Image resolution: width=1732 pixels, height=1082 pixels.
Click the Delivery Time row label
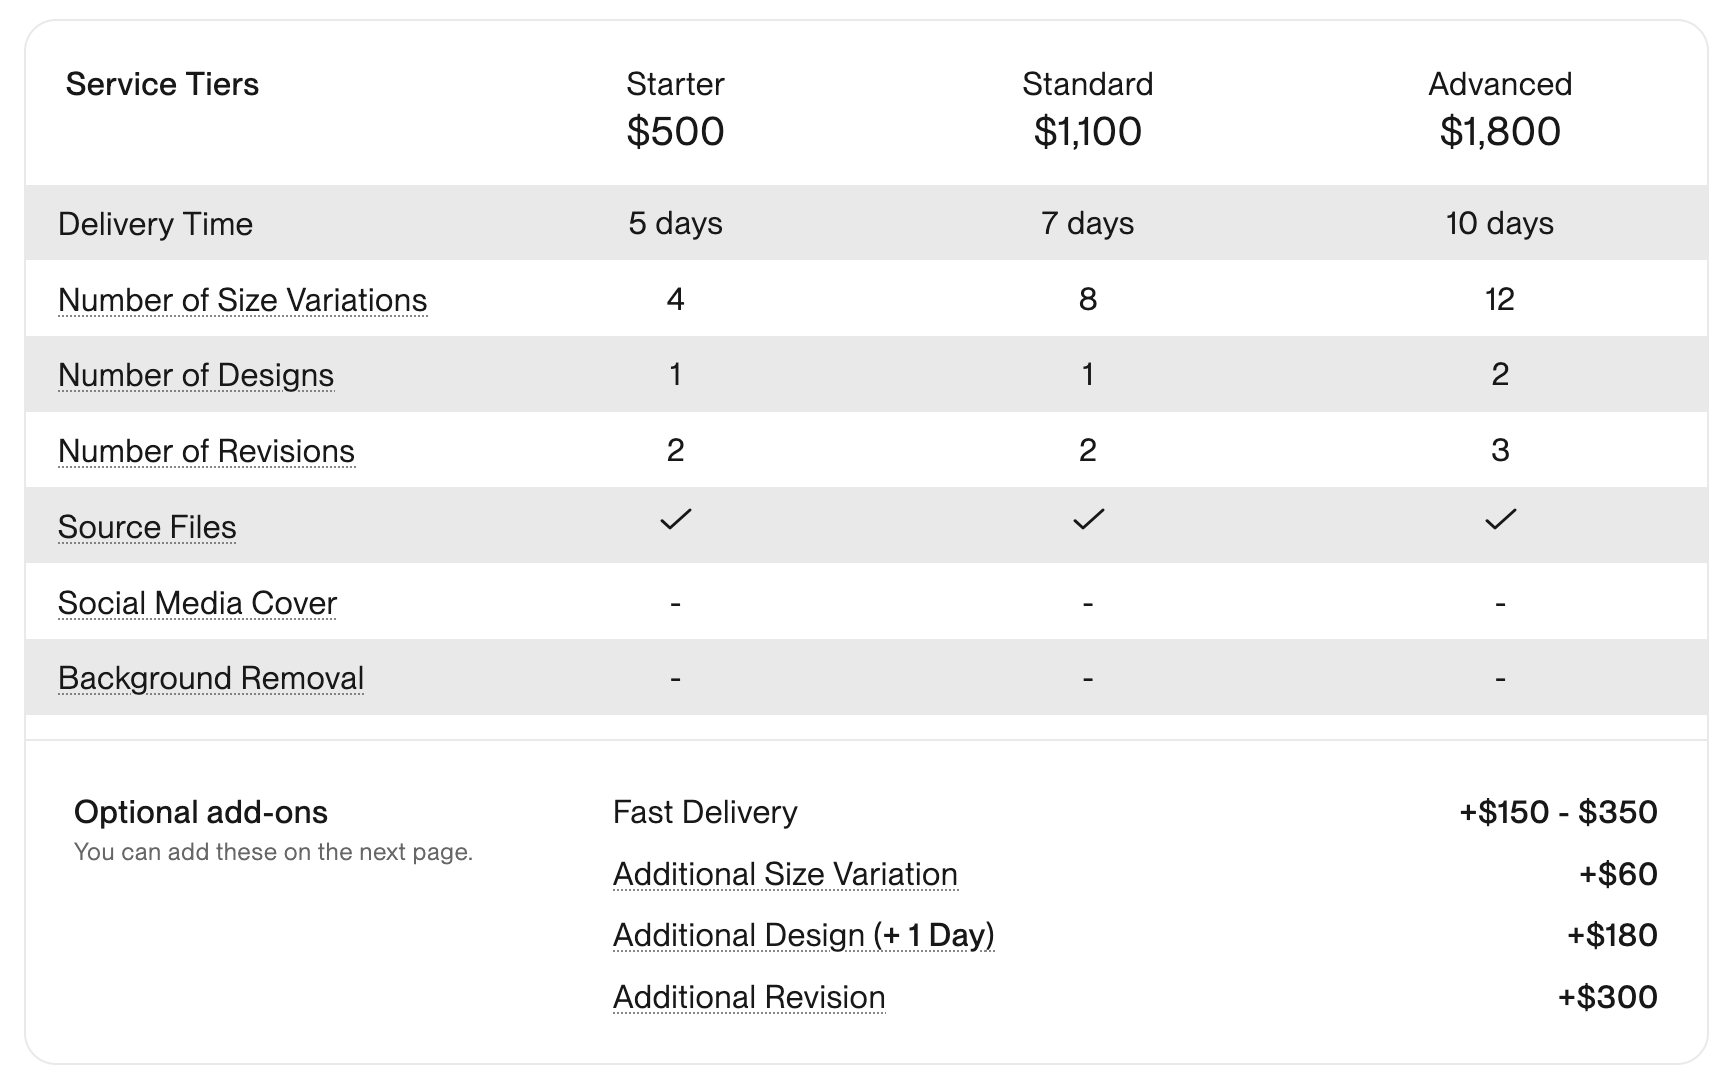coord(155,224)
